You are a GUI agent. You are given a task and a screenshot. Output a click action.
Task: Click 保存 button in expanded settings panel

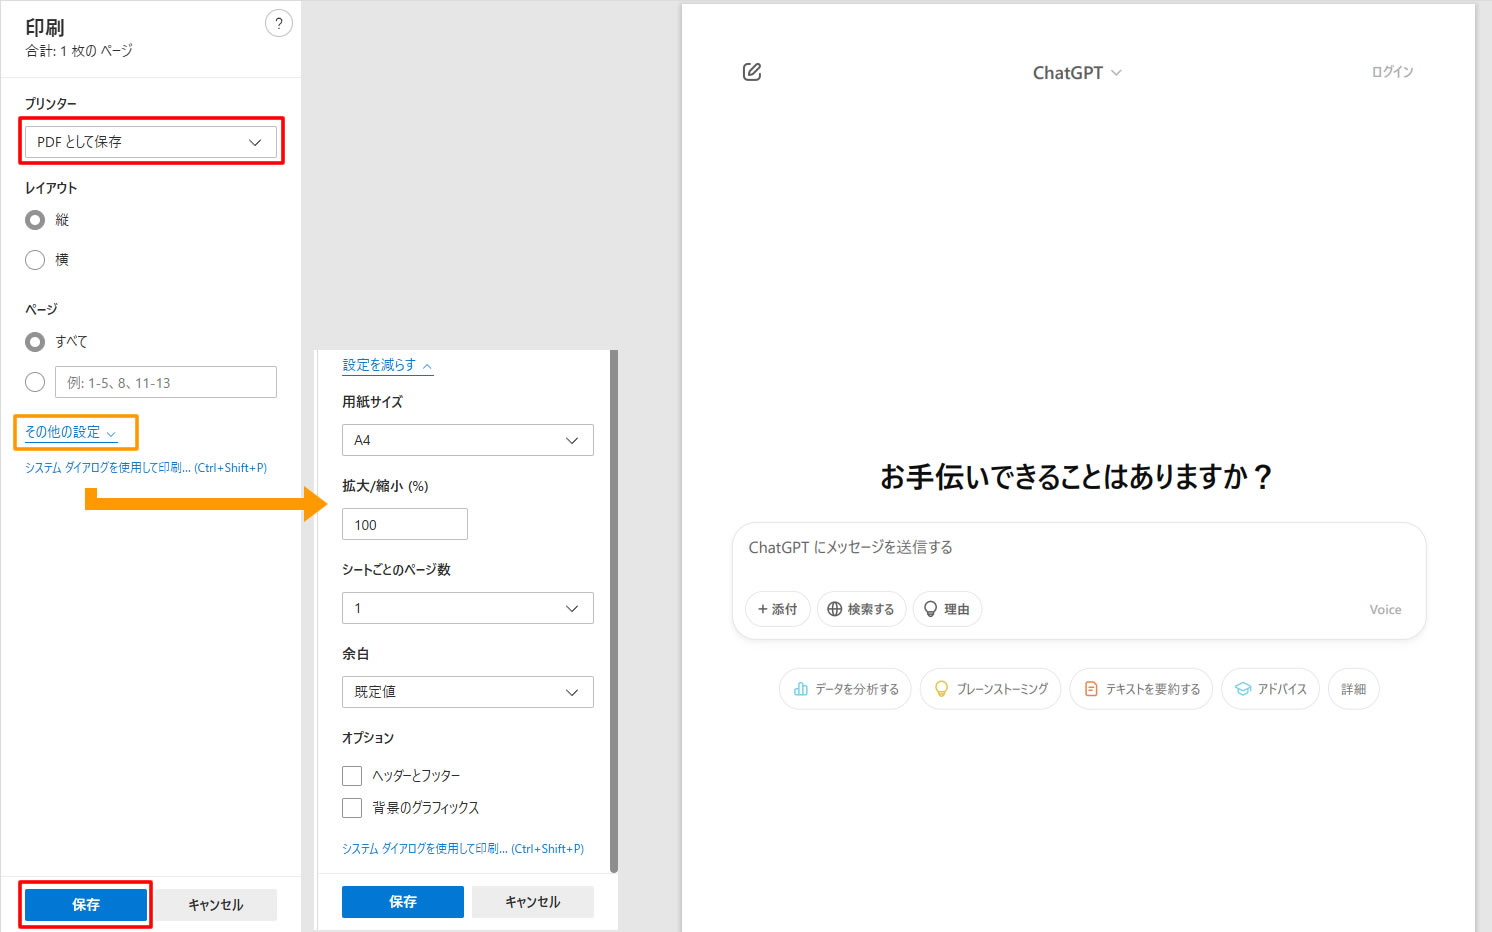coord(403,902)
